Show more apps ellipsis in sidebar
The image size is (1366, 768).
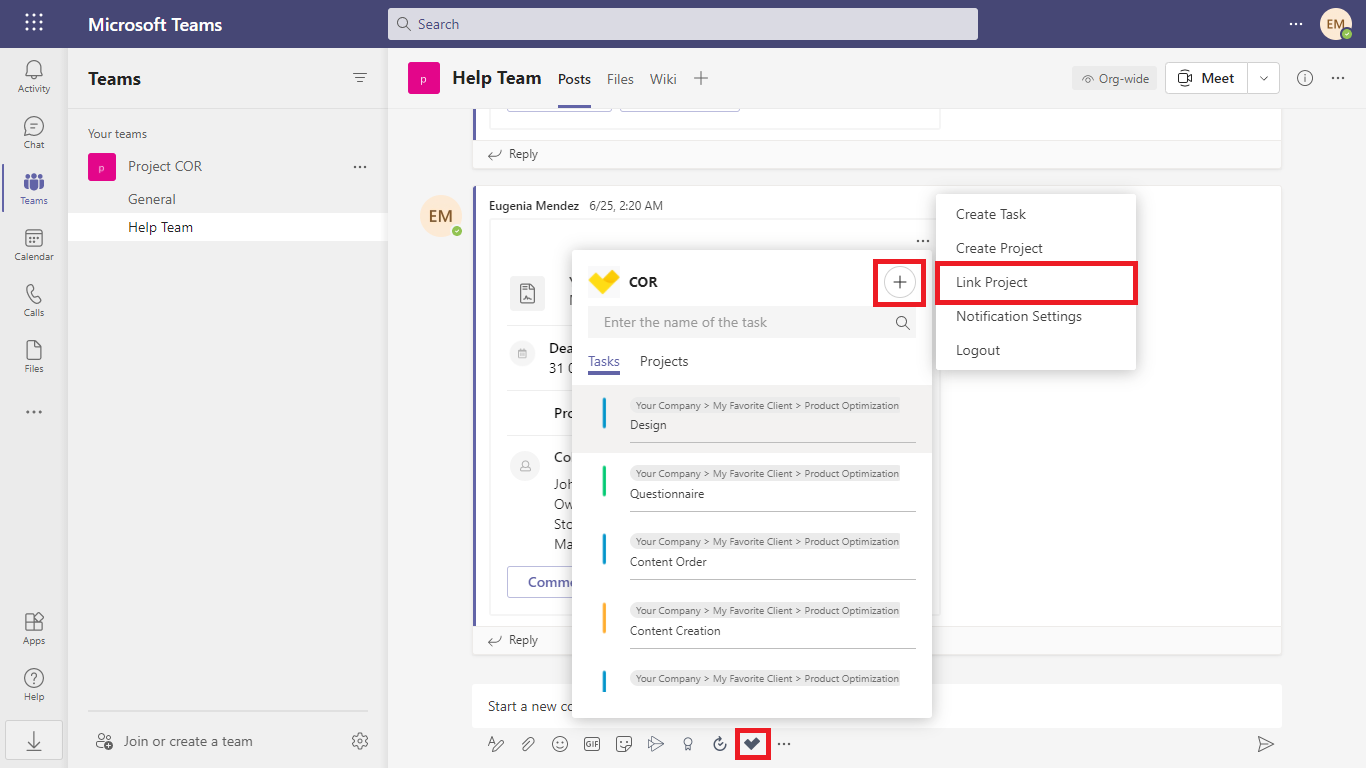(34, 412)
